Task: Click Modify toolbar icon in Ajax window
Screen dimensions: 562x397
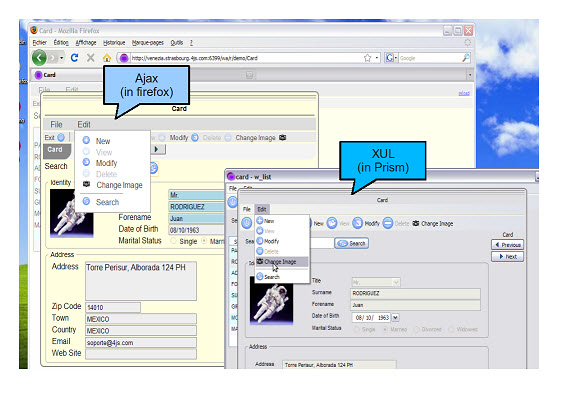Action: click(195, 138)
